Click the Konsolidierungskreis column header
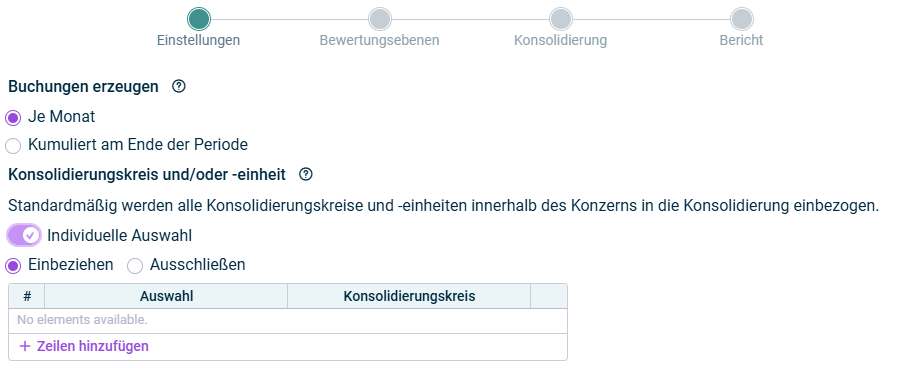 [x=409, y=296]
